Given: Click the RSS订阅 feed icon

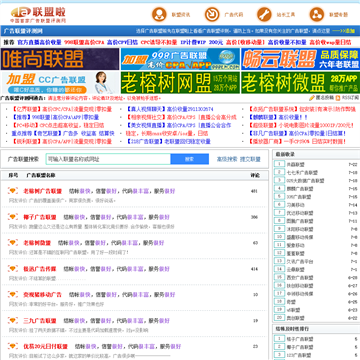Looking at the screenshot, I should click(338, 98).
